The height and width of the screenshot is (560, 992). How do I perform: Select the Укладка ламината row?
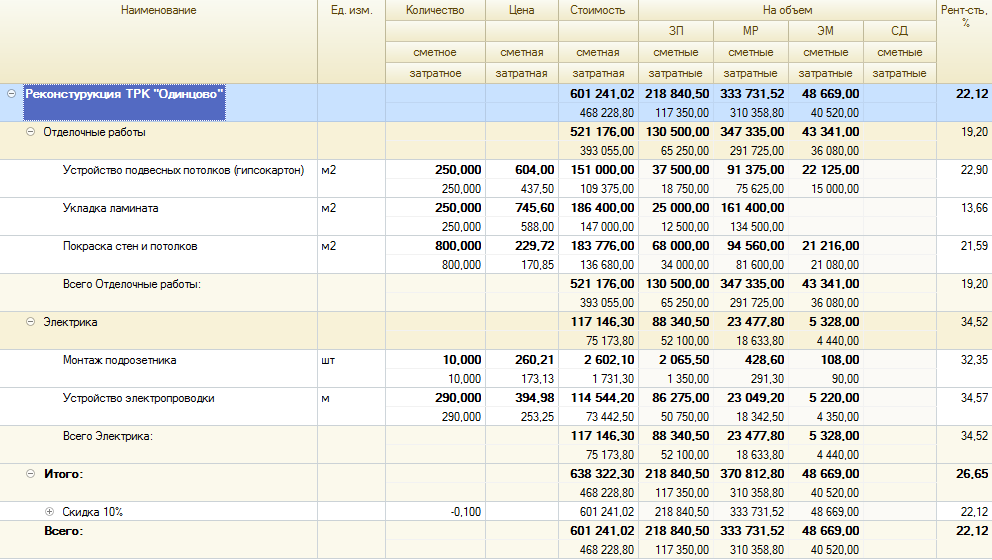(x=110, y=208)
